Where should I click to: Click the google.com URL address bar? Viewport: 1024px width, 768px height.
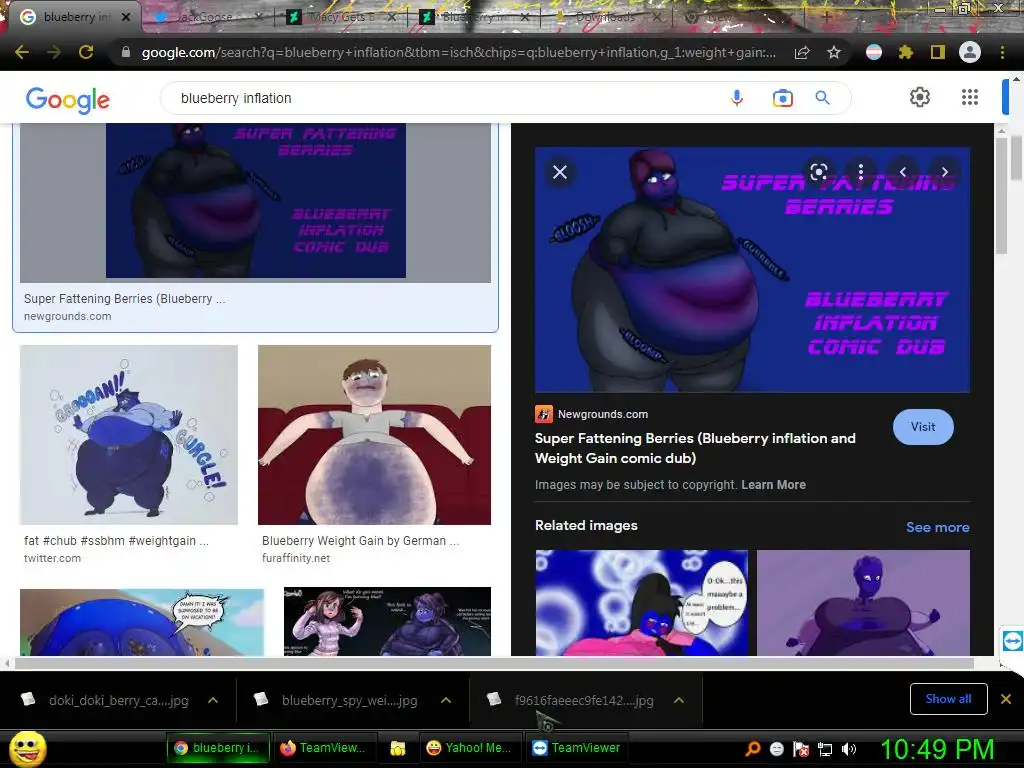(x=458, y=52)
